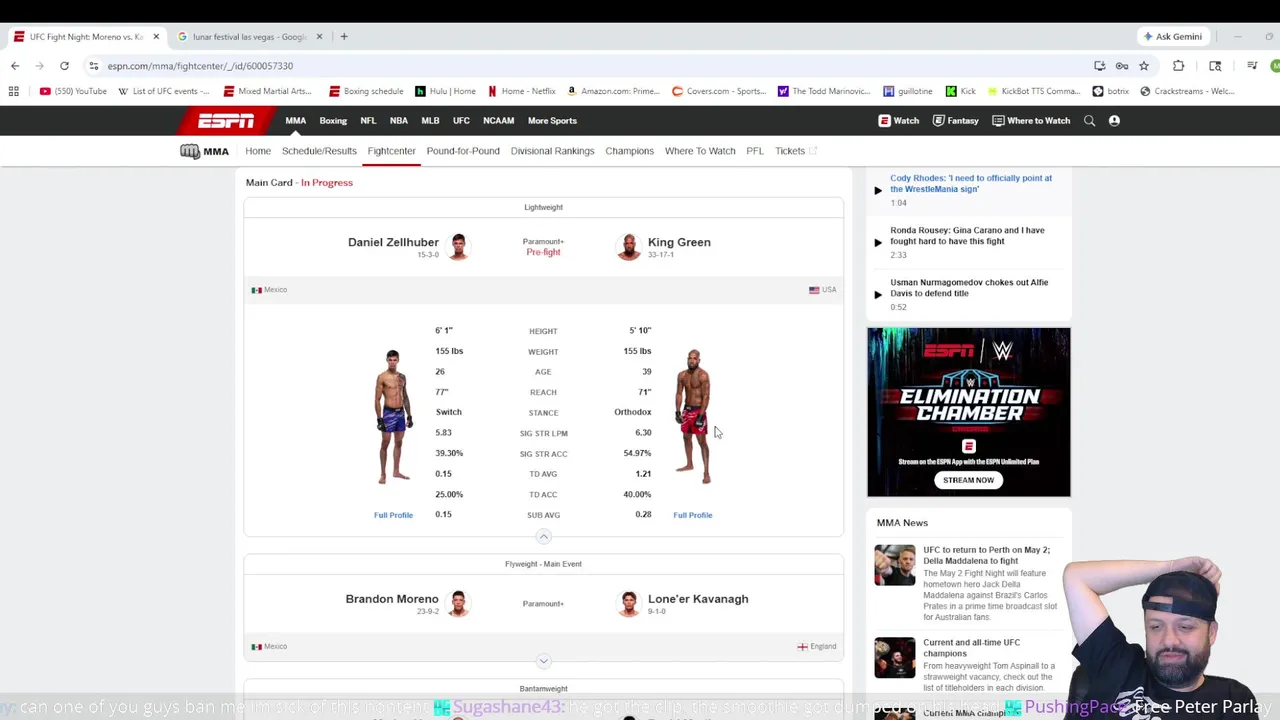Click Daniel Zellhuber's headshot

[x=458, y=246]
